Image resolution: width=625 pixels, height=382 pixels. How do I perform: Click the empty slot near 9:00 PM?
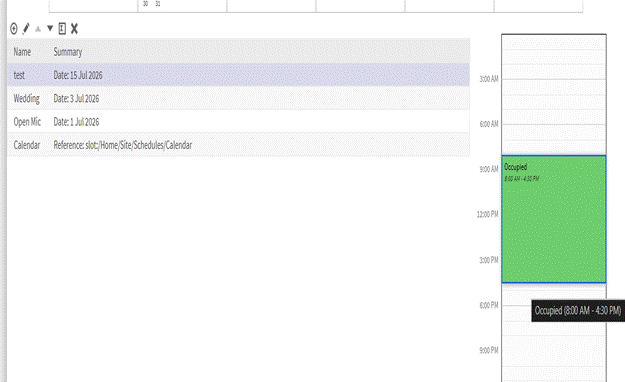[554, 350]
